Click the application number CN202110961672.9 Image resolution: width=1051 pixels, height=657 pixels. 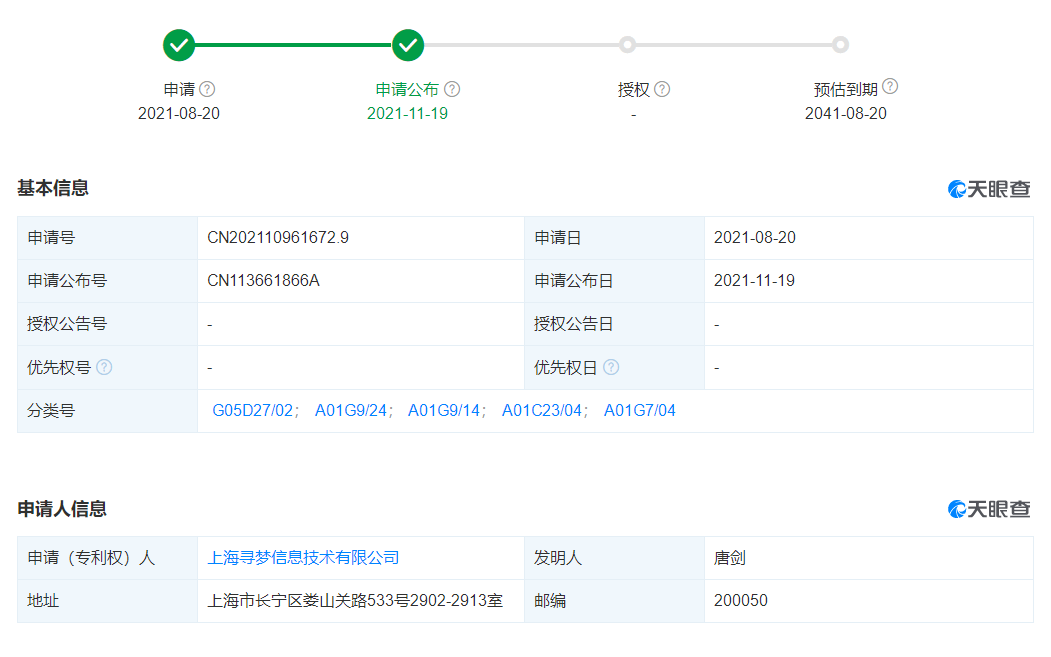tap(278, 237)
